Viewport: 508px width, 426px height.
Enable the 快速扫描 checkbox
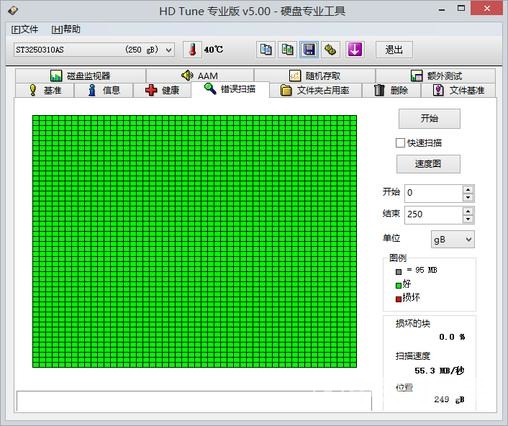click(400, 143)
